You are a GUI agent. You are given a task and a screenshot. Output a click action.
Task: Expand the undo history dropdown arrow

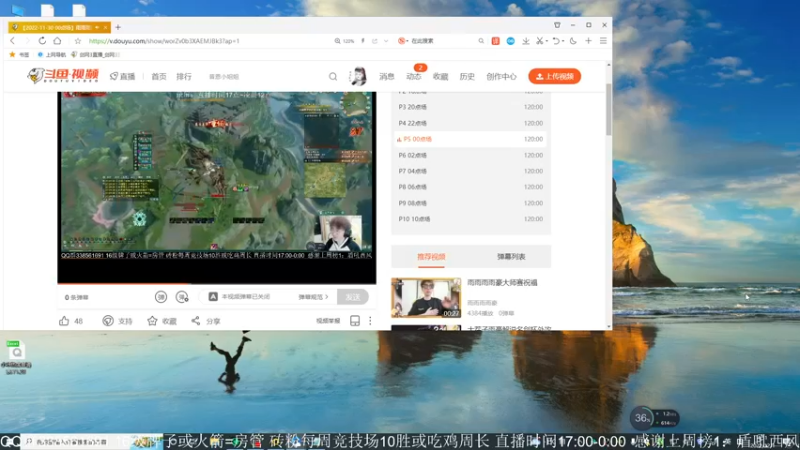tap(563, 41)
